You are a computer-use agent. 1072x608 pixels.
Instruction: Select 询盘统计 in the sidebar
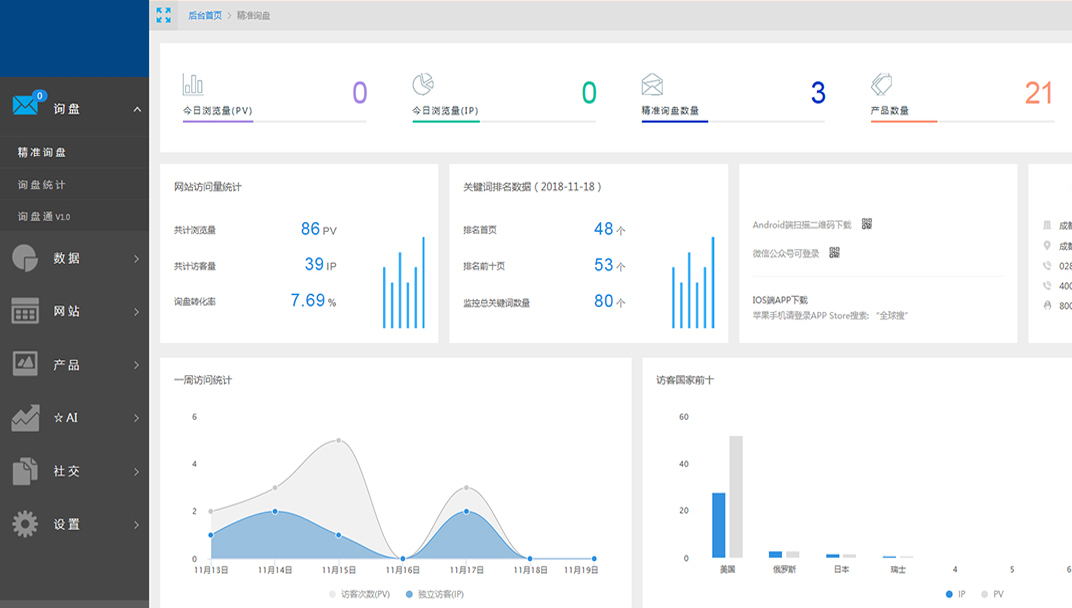[x=42, y=185]
